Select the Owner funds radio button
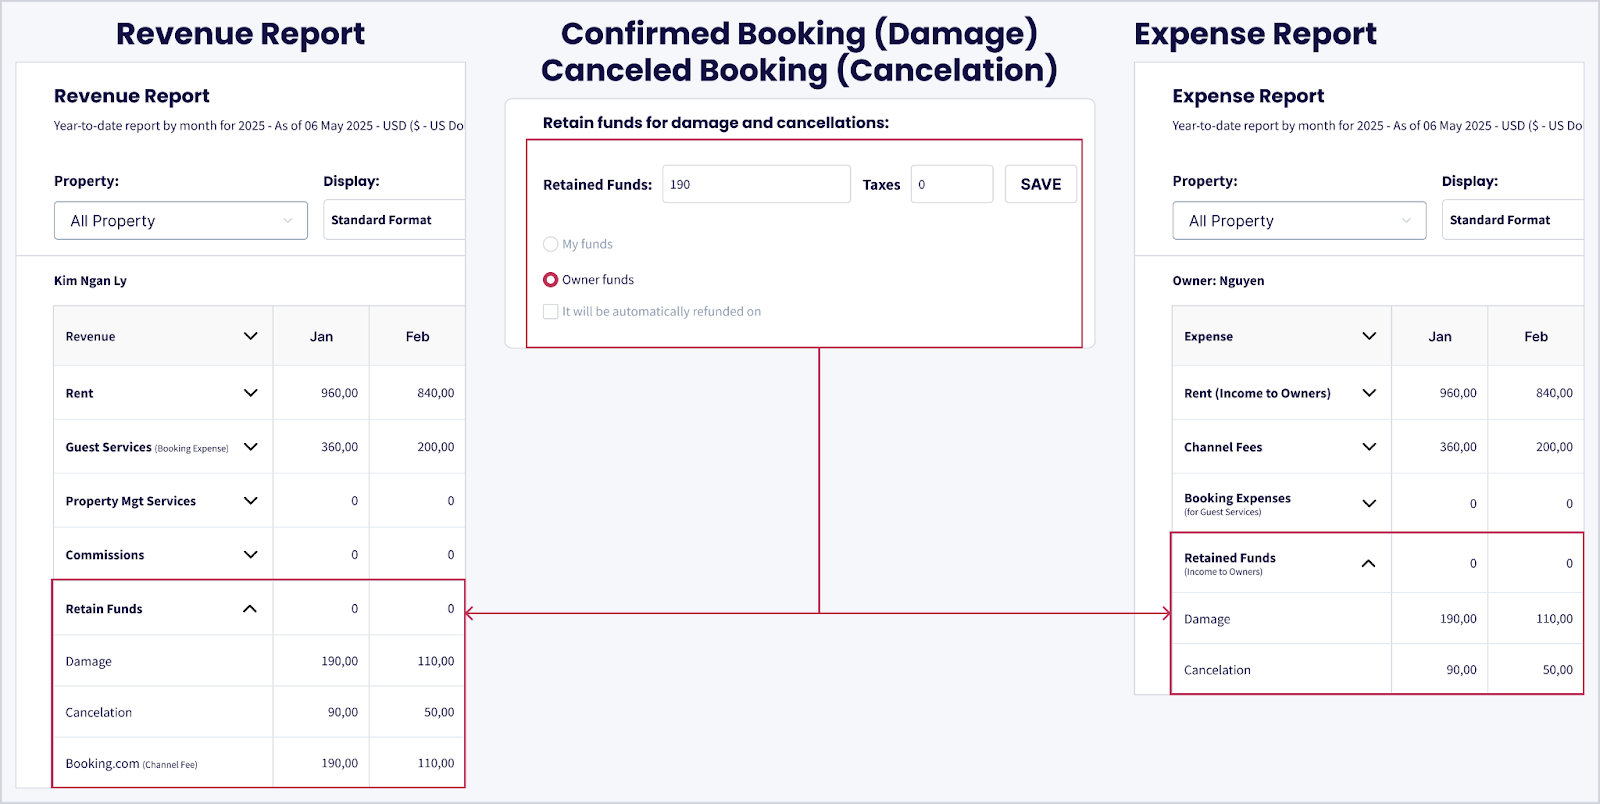Image resolution: width=1600 pixels, height=804 pixels. pos(550,280)
